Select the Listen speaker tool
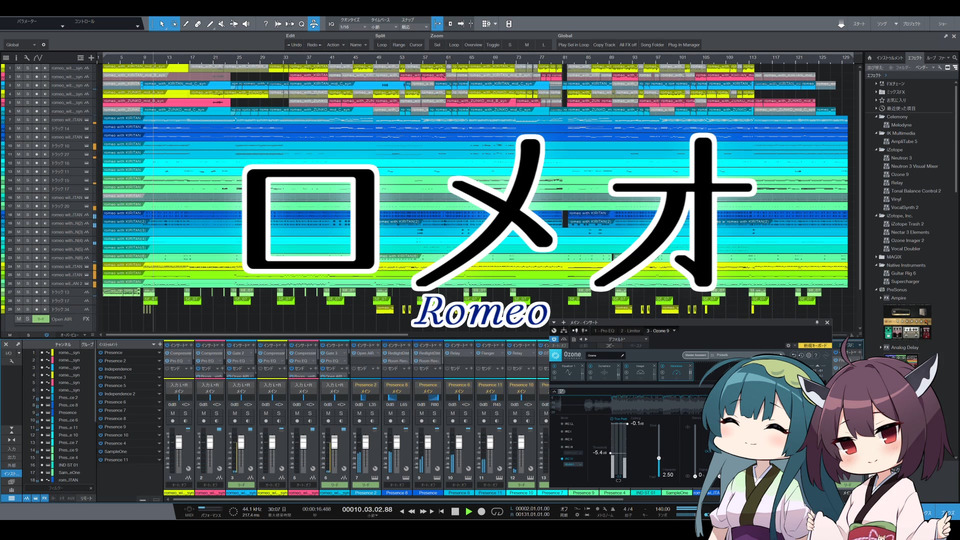Screen dimensions: 960x540 point(246,24)
